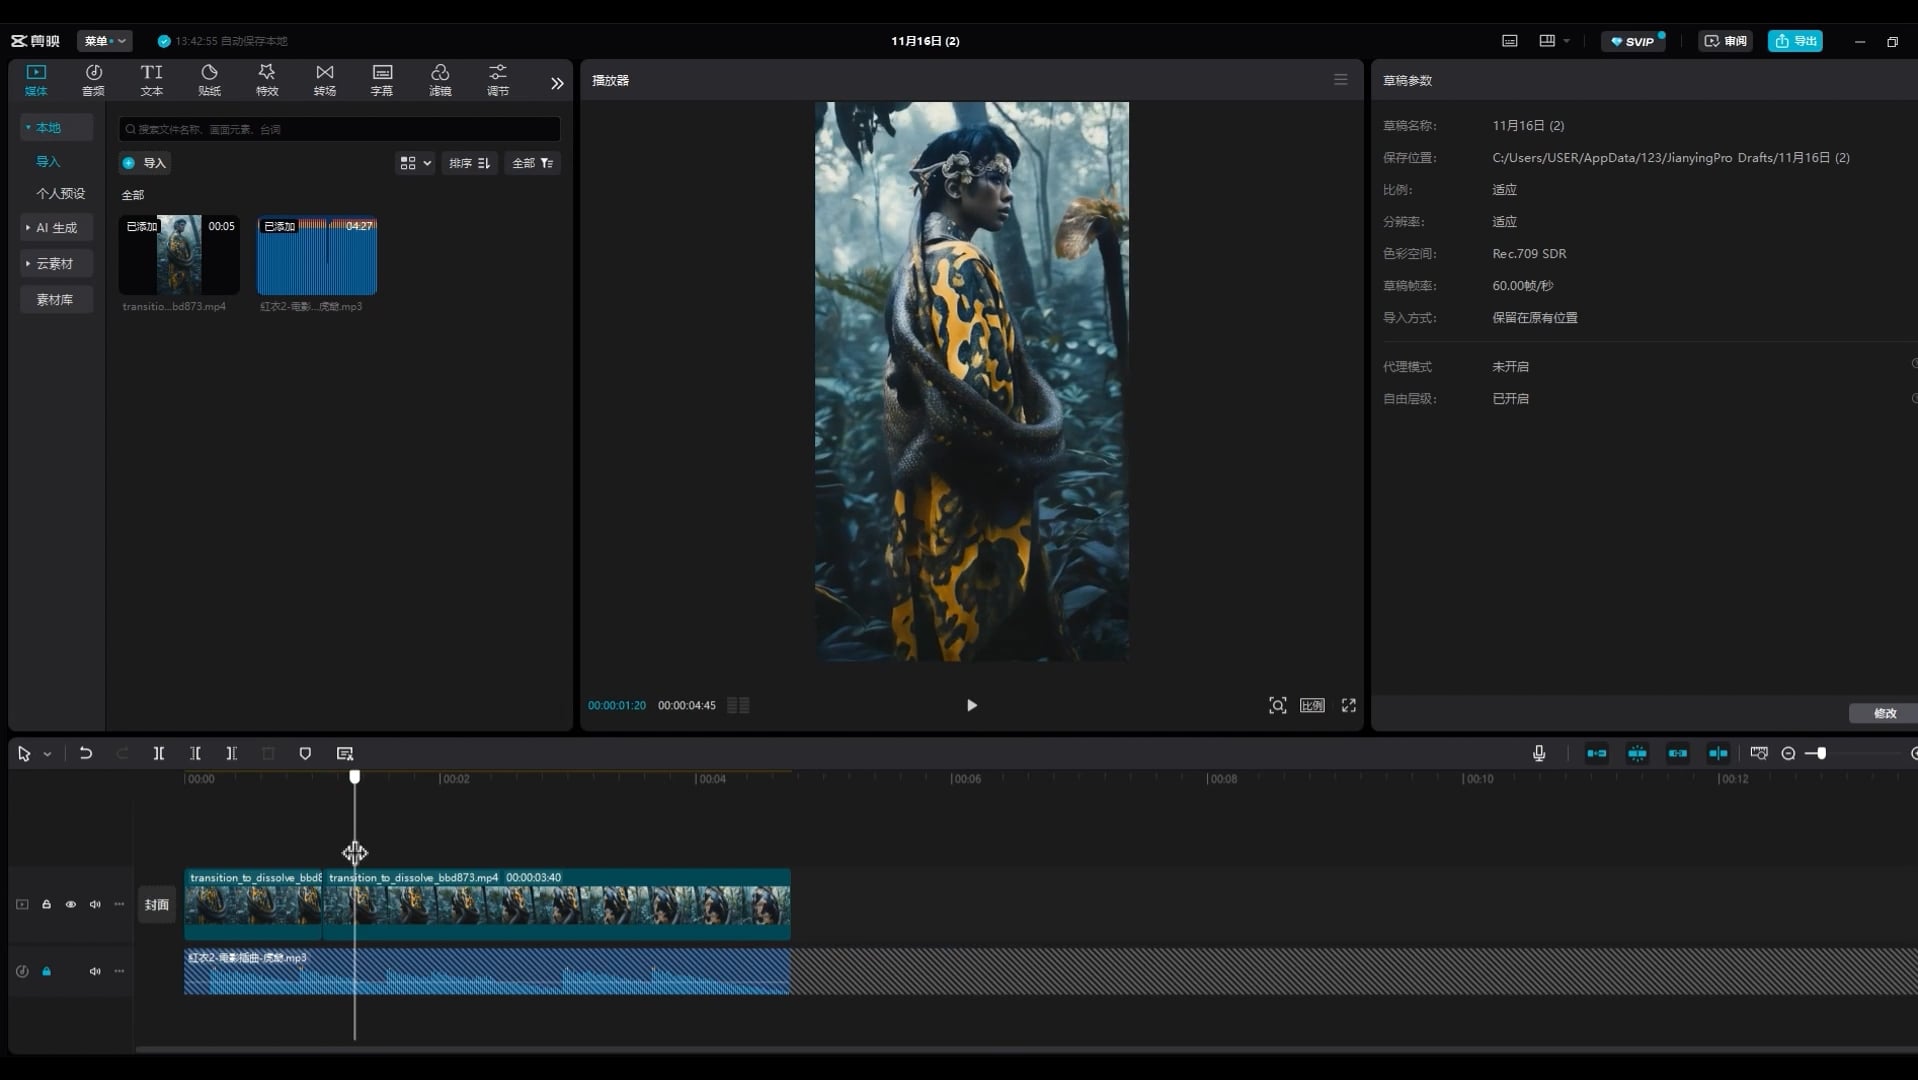Open the 音频 audio tab
This screenshot has width=1918, height=1080.
pyautogui.click(x=93, y=80)
